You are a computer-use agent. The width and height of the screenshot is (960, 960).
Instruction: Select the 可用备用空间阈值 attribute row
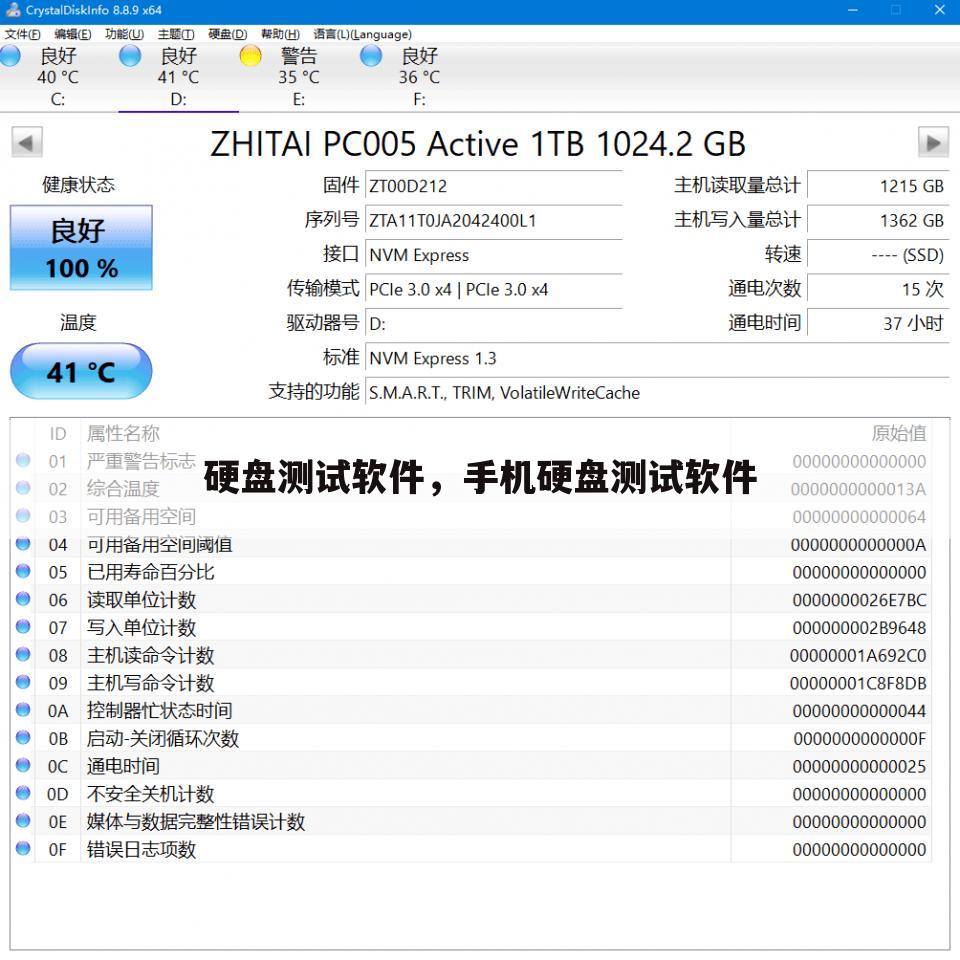click(x=471, y=544)
